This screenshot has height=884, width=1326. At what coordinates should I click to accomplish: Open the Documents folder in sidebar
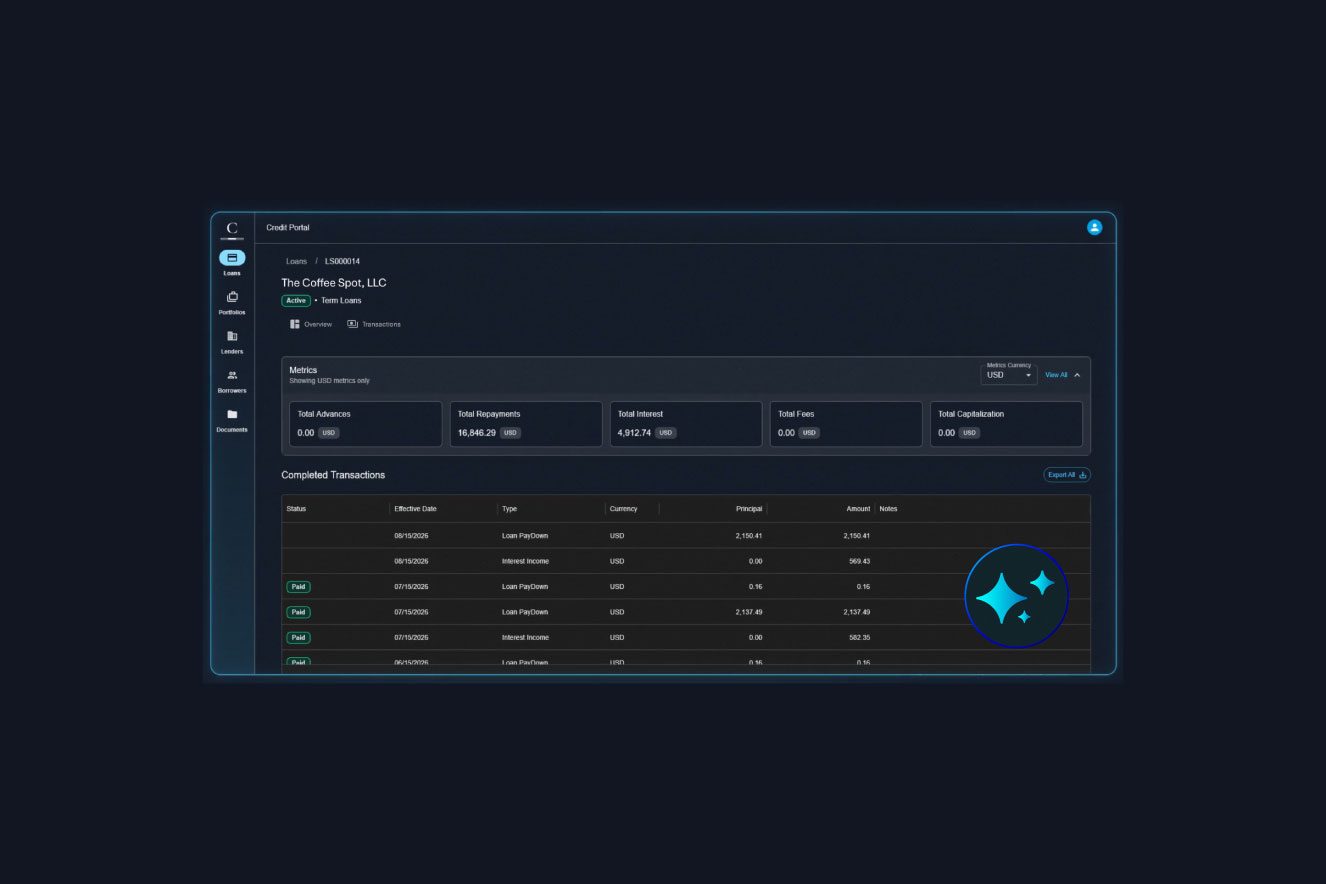(232, 419)
